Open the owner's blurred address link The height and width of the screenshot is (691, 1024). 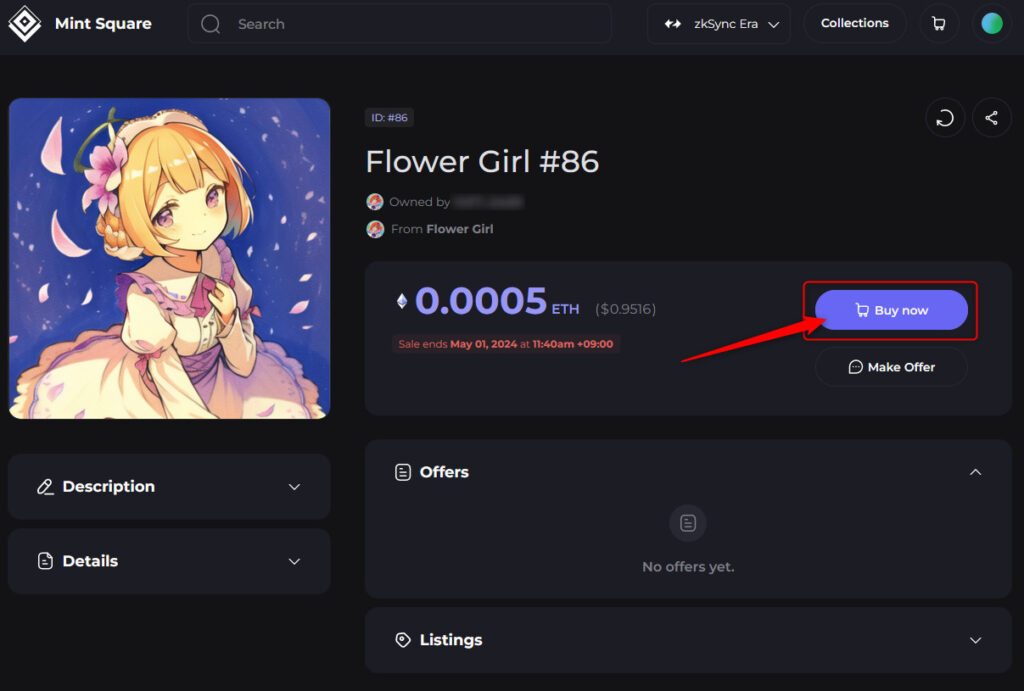(488, 202)
